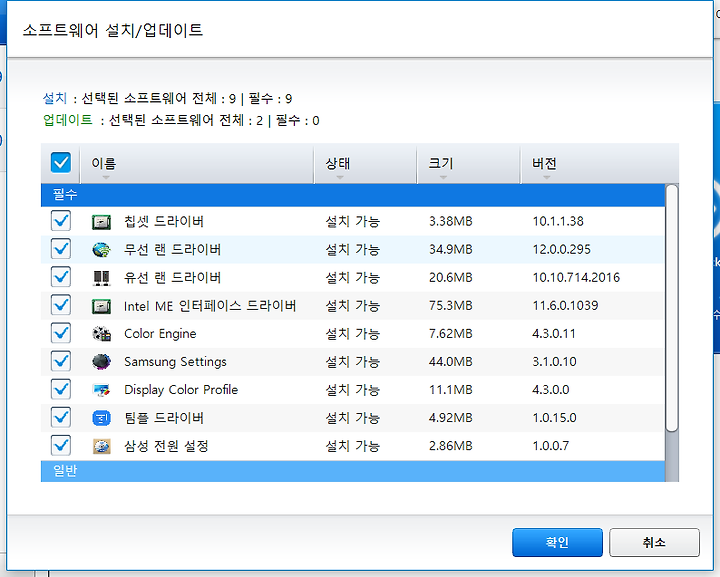Click size value 11.1MB
Image resolution: width=720 pixels, height=577 pixels.
(x=450, y=389)
